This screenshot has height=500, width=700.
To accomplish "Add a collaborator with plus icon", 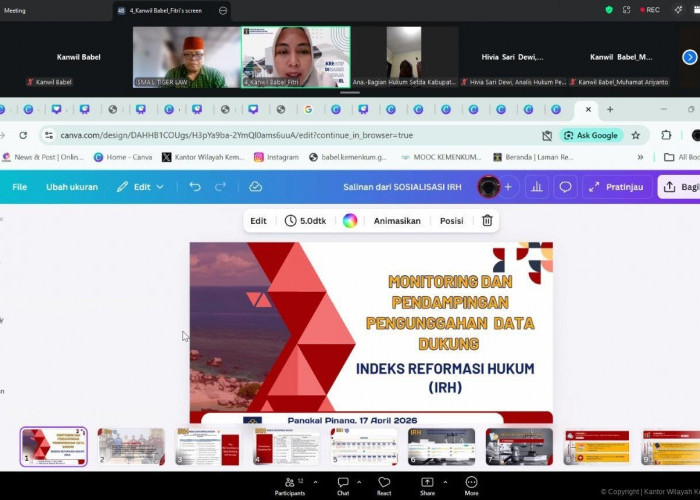I will (508, 187).
